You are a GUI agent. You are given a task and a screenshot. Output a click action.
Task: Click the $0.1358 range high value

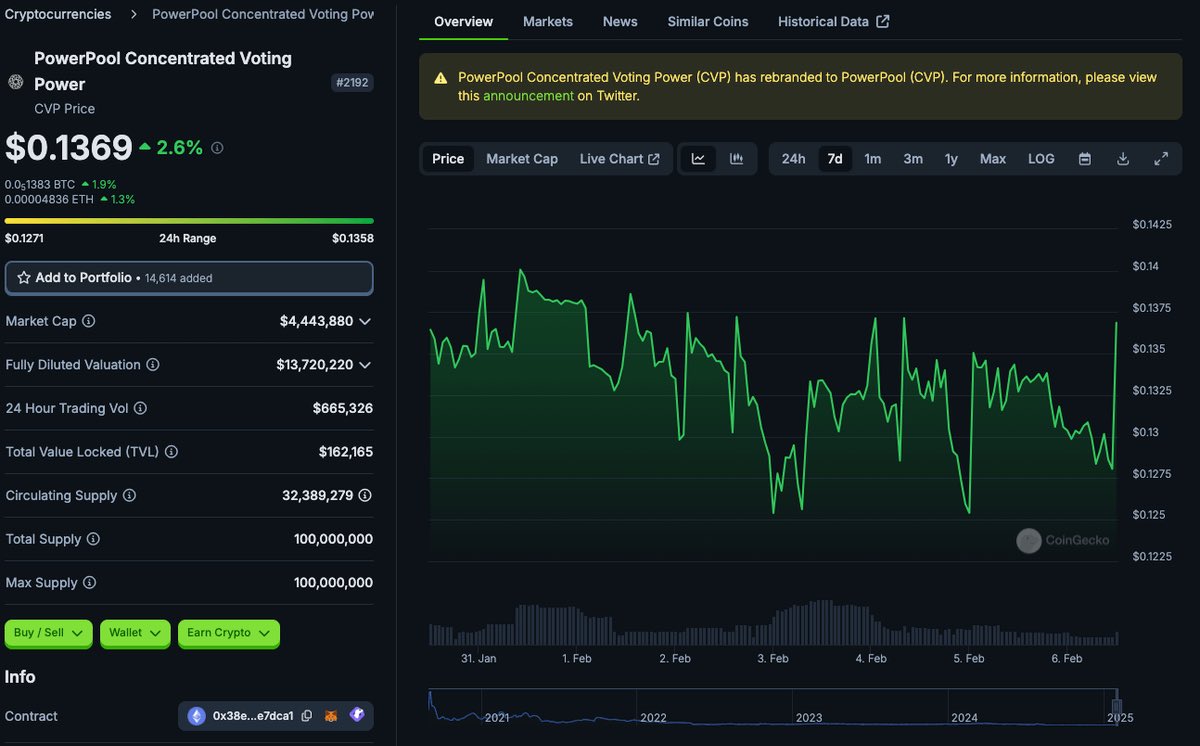(353, 238)
